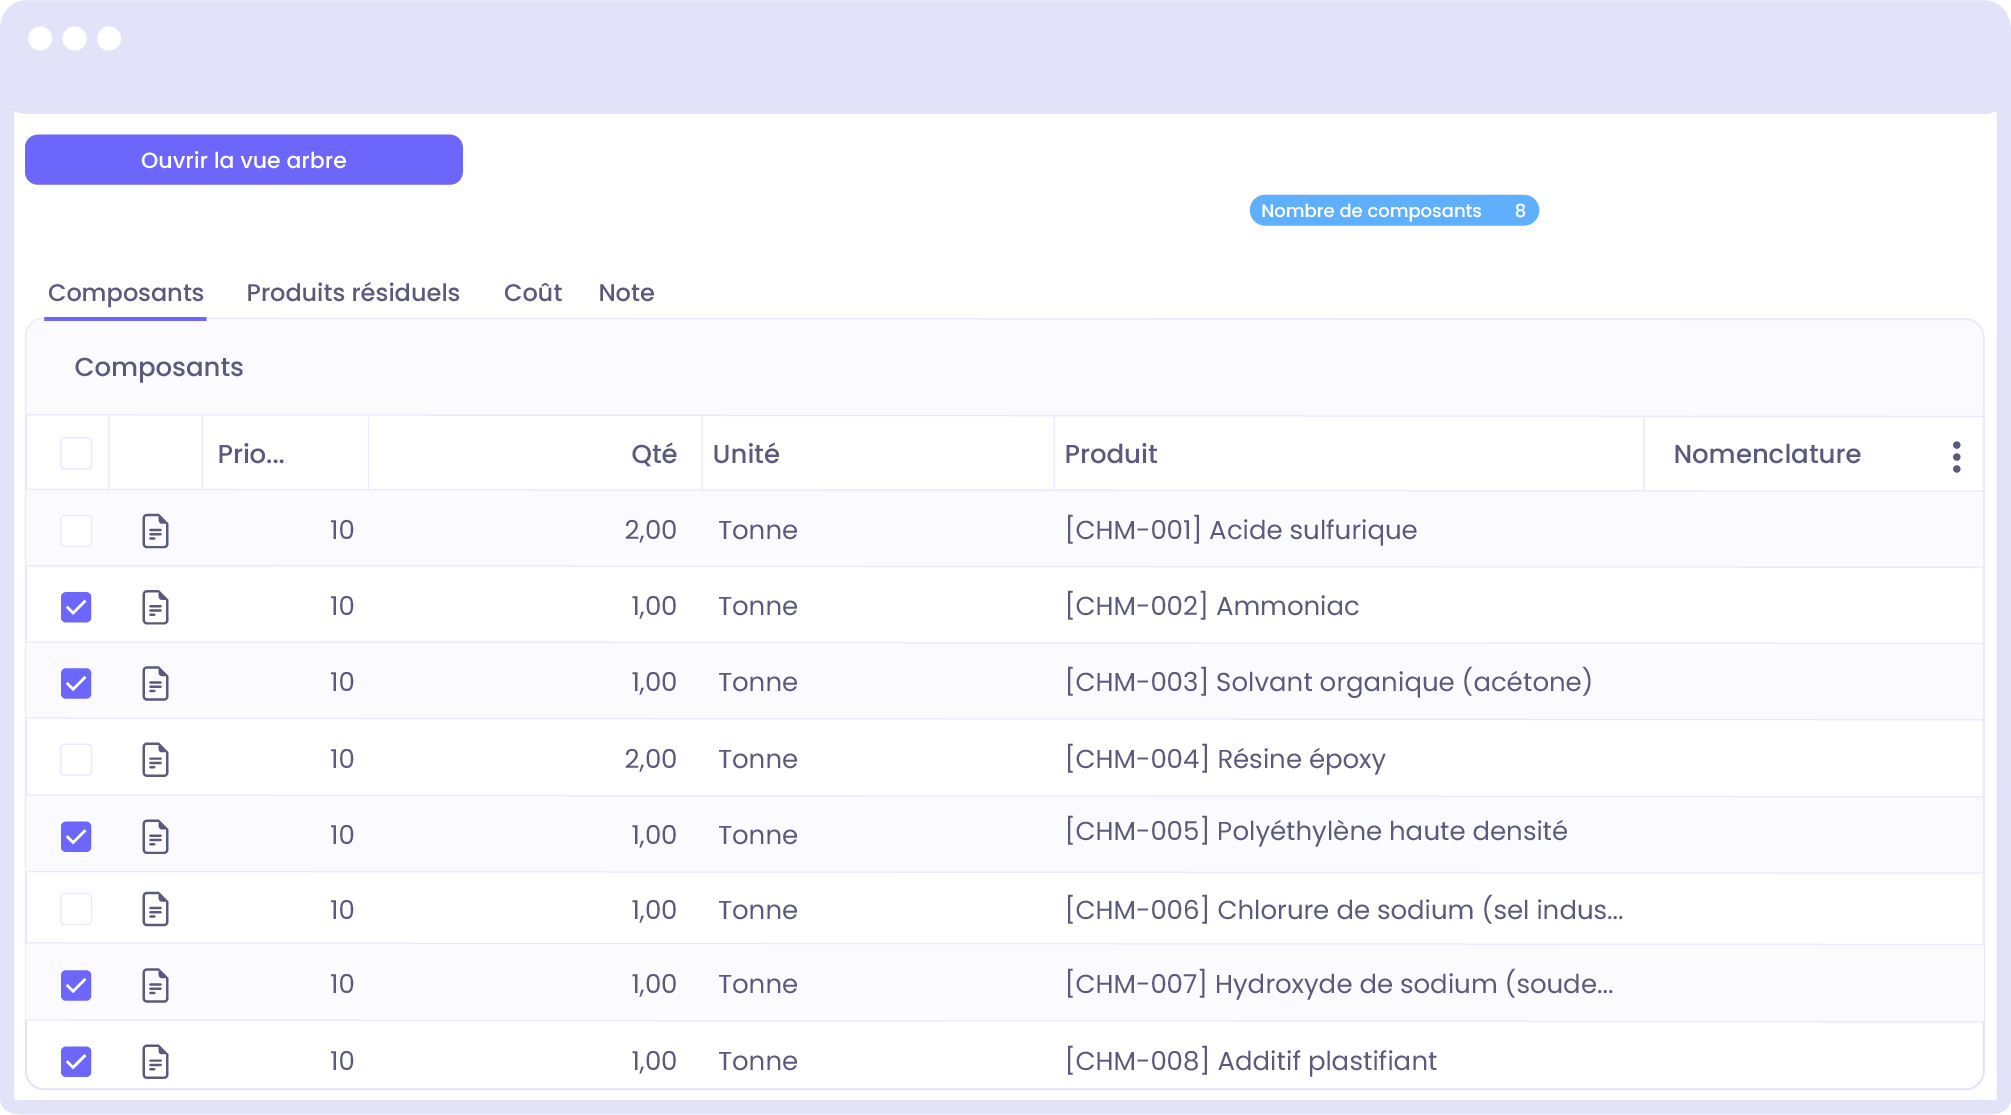Viewport: 2011px width, 1115px height.
Task: Open document icon for Additif plastifiant row
Action: 155,1061
